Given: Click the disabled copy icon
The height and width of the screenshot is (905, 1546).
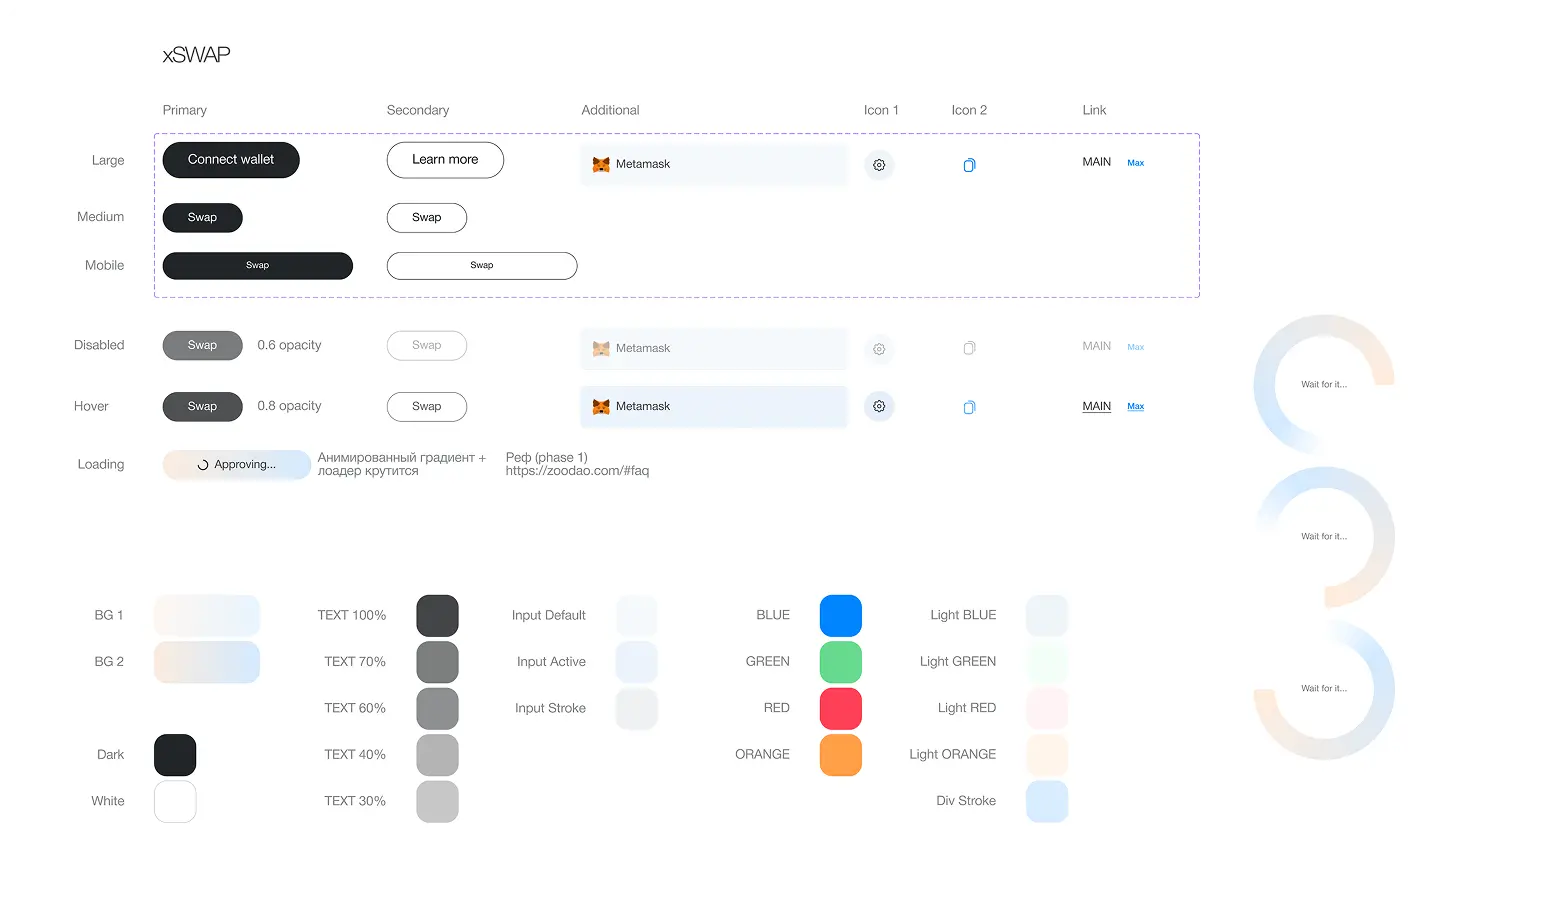Looking at the screenshot, I should [969, 347].
